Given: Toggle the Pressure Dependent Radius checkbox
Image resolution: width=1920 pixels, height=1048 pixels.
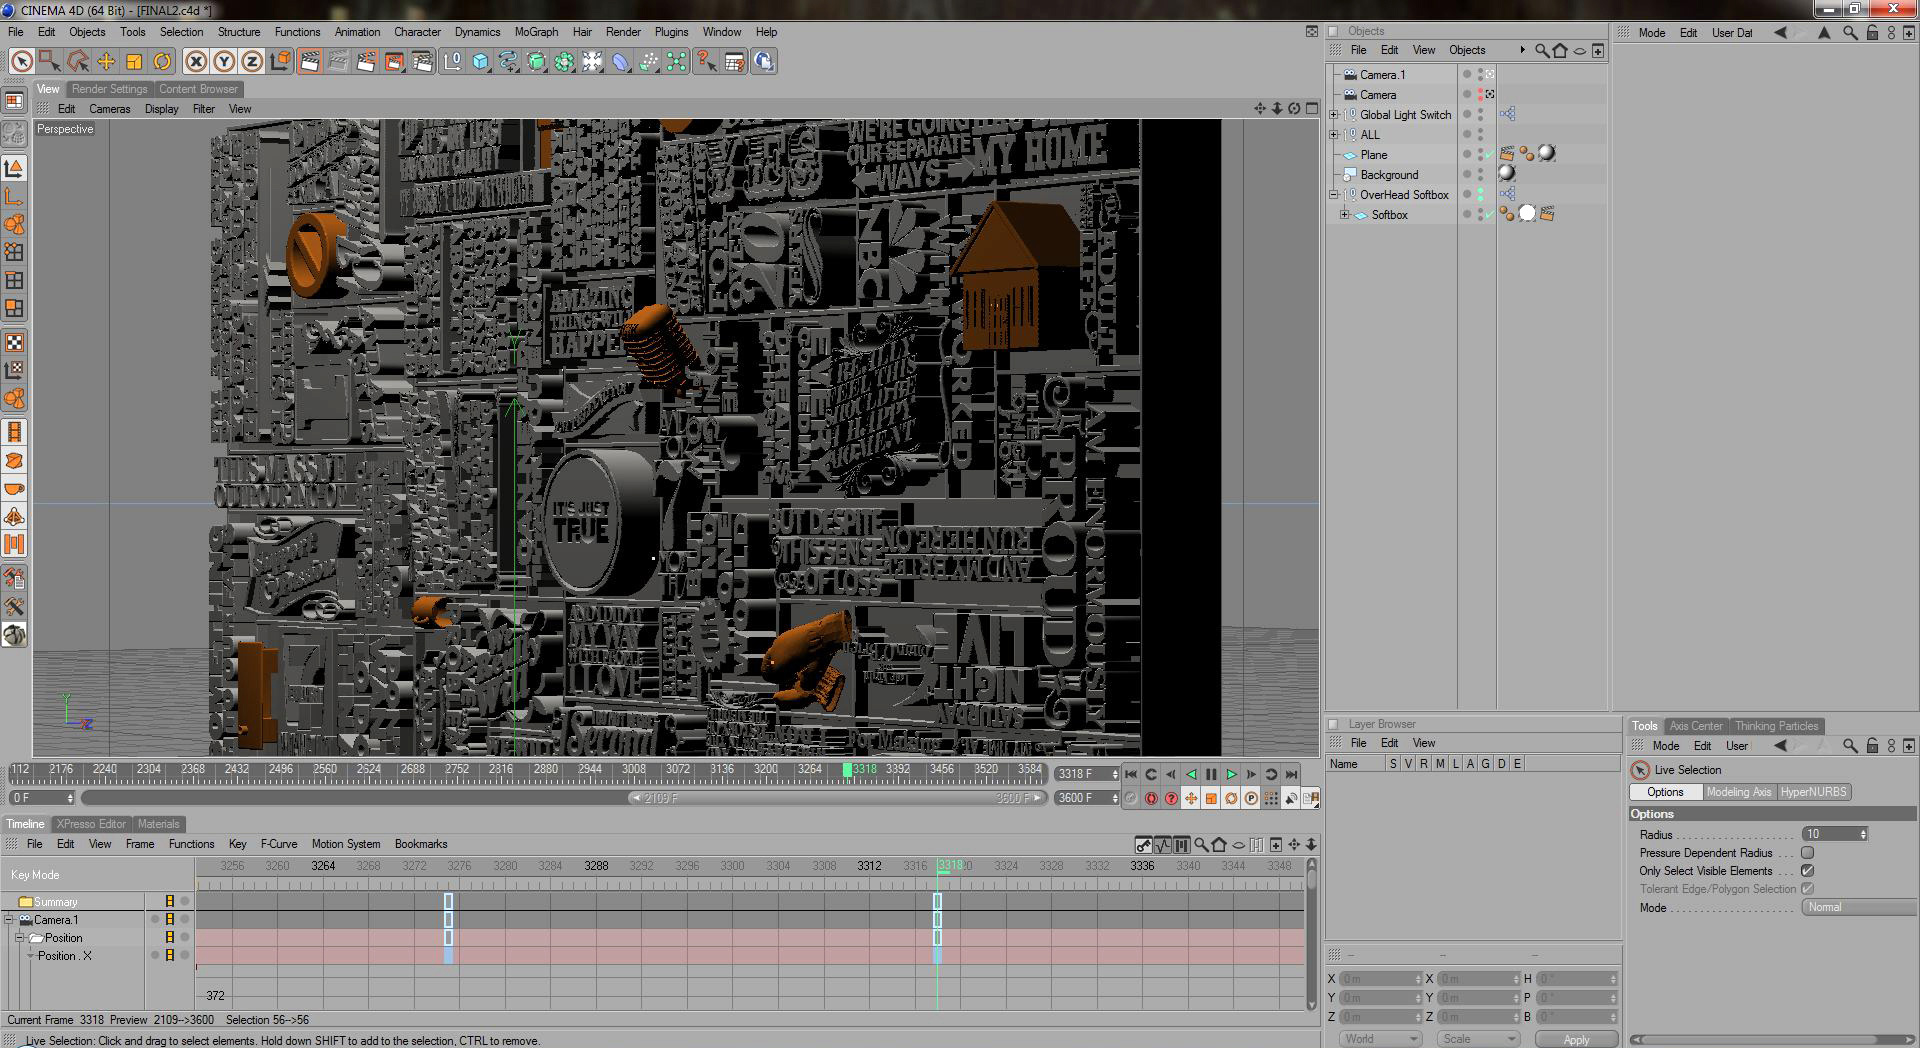Looking at the screenshot, I should pos(1807,853).
